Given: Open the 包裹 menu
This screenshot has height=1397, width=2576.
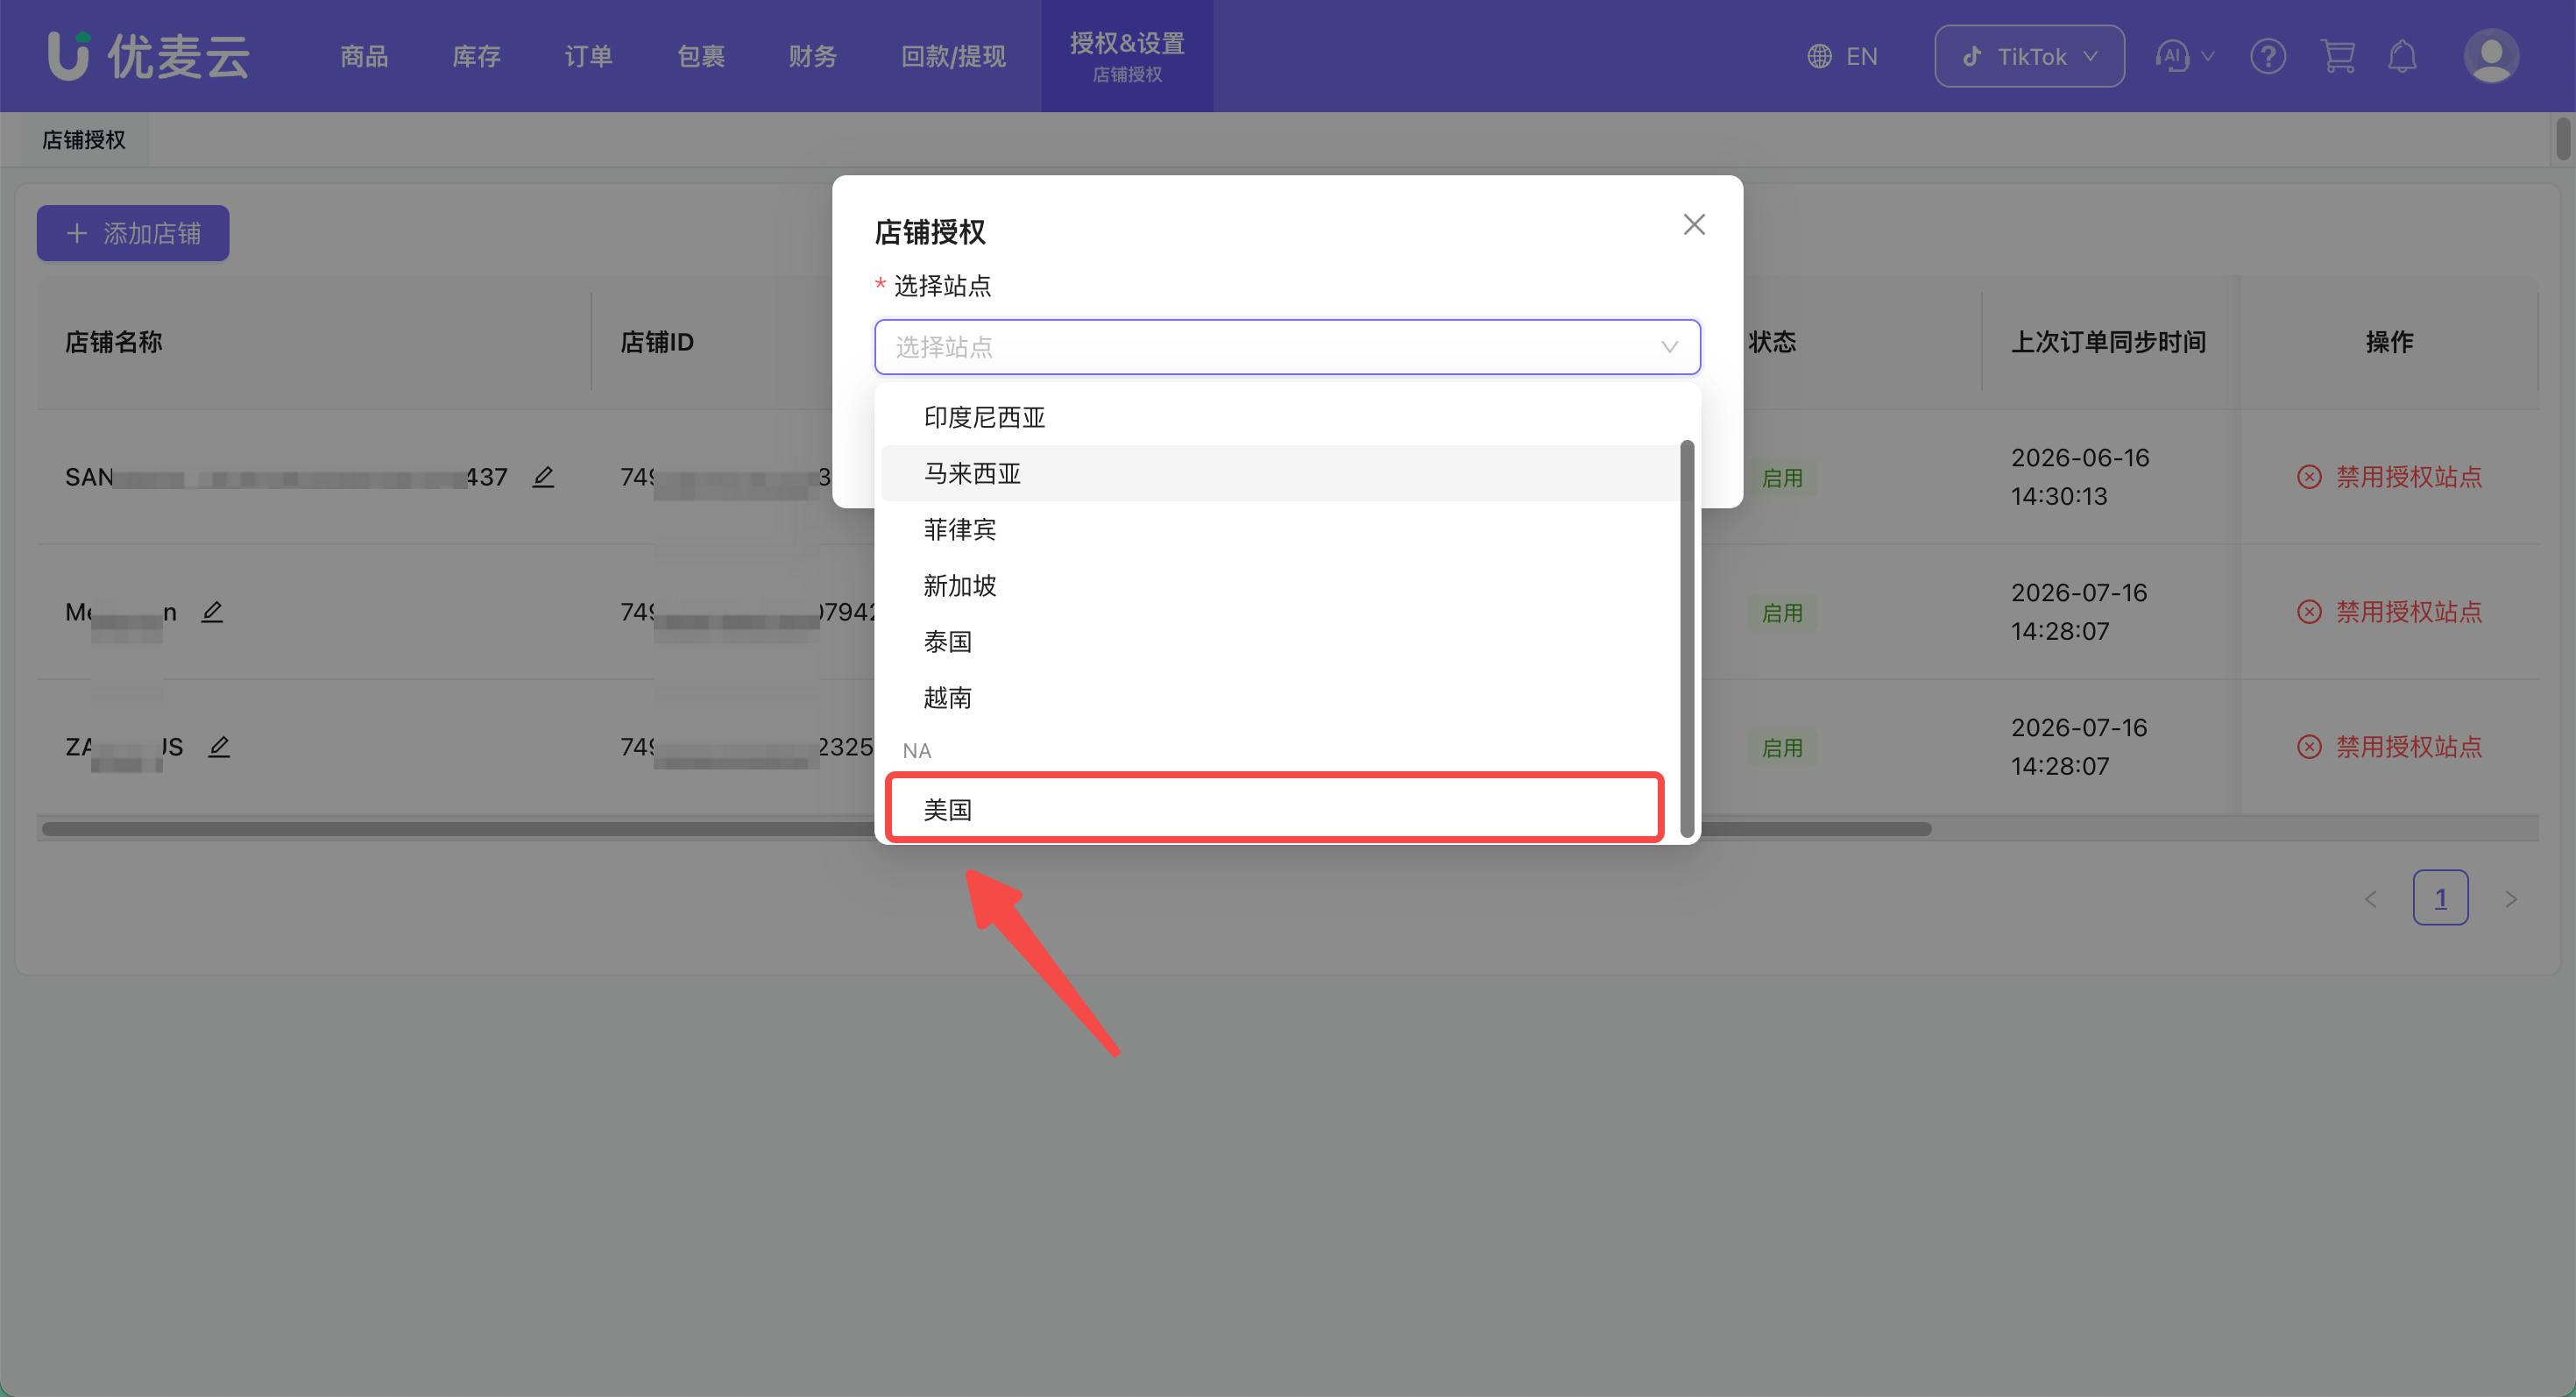Looking at the screenshot, I should point(700,56).
